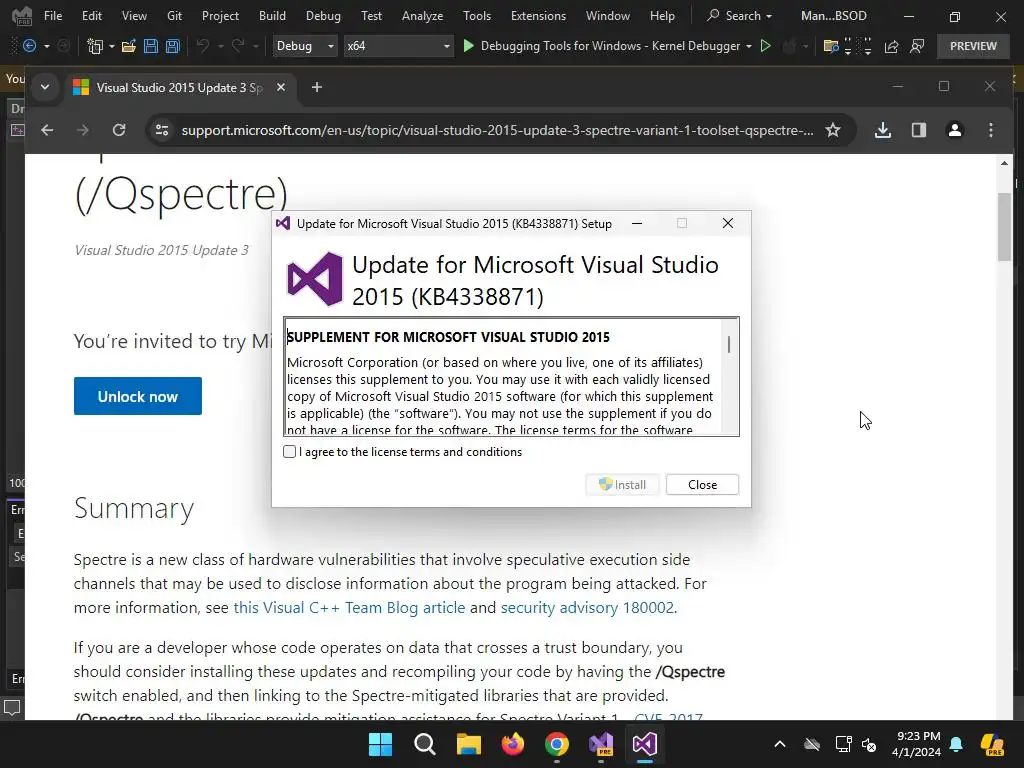Click the browser back arrow
This screenshot has width=1024, height=768.
point(47,130)
